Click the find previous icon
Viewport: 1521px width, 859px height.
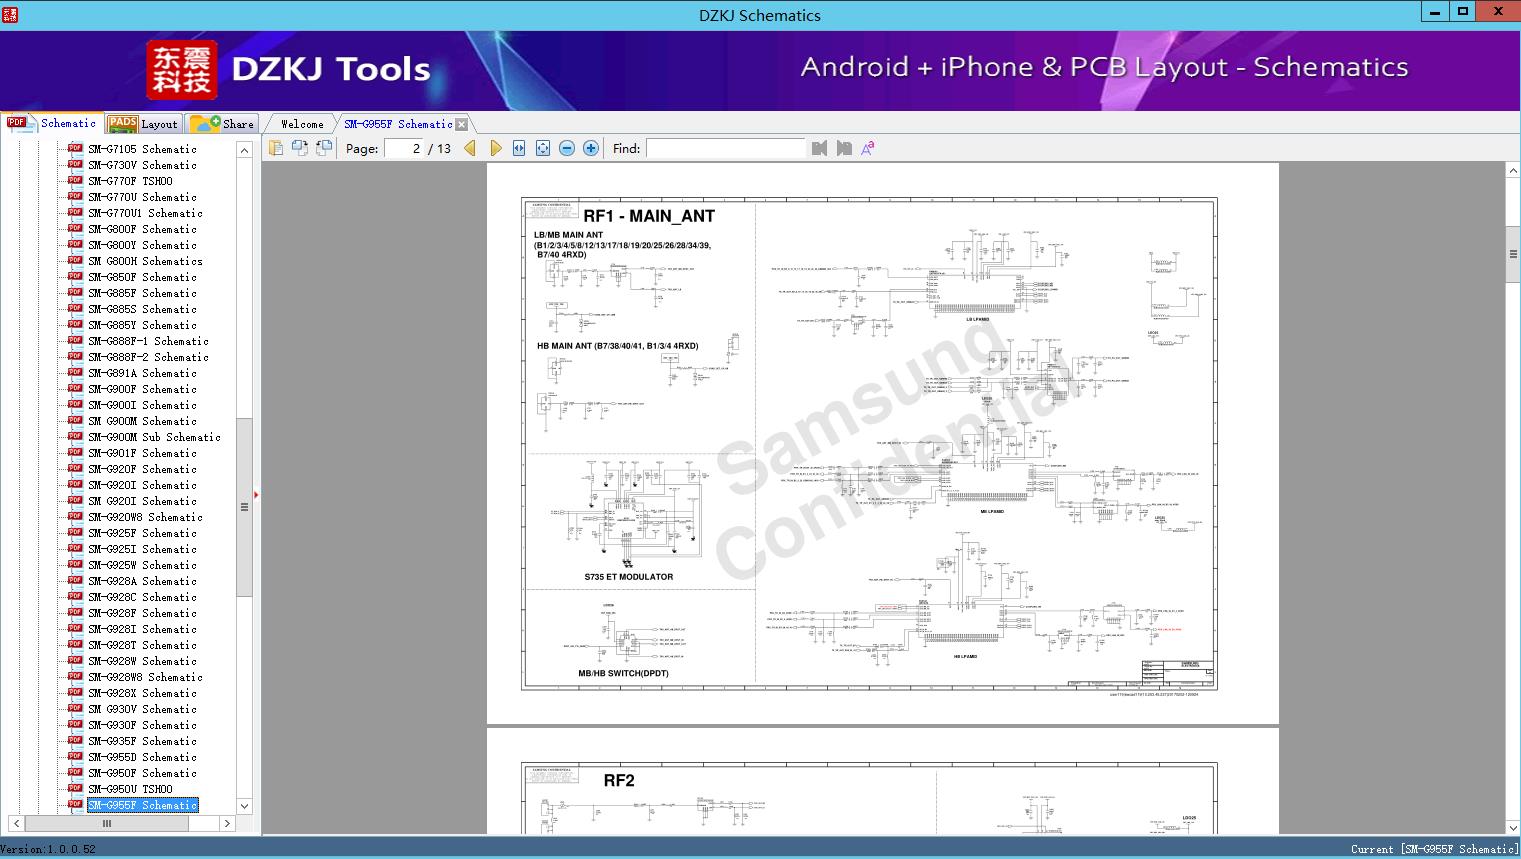820,148
